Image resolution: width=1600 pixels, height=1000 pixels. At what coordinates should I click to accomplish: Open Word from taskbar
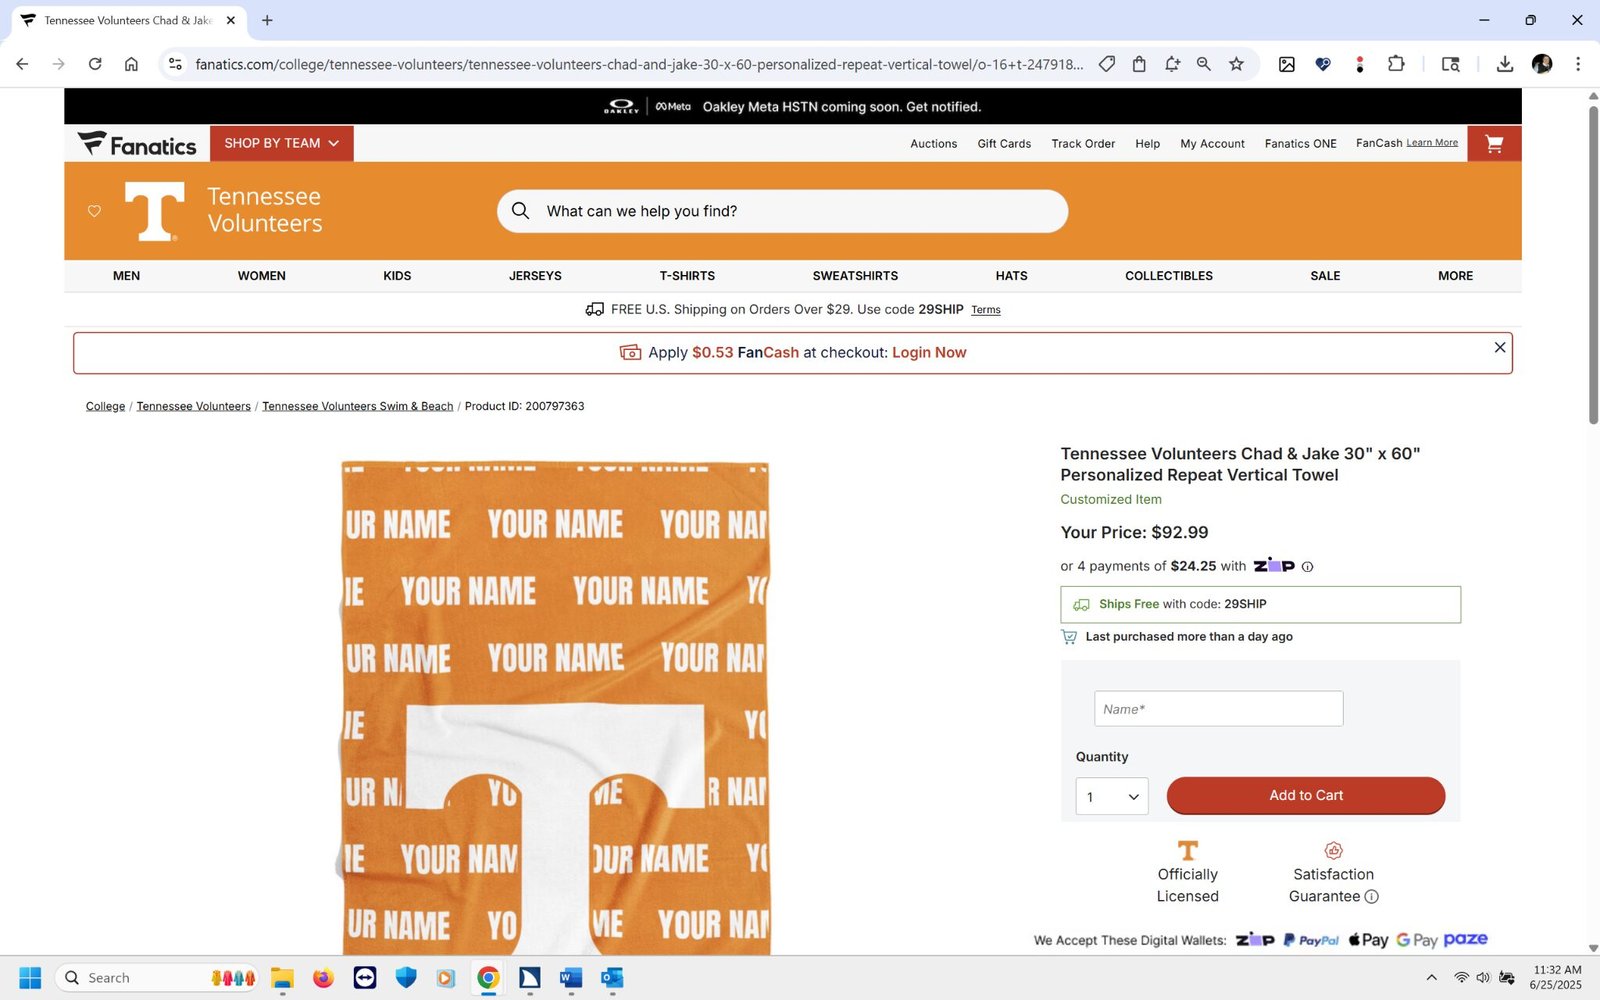tap(571, 978)
